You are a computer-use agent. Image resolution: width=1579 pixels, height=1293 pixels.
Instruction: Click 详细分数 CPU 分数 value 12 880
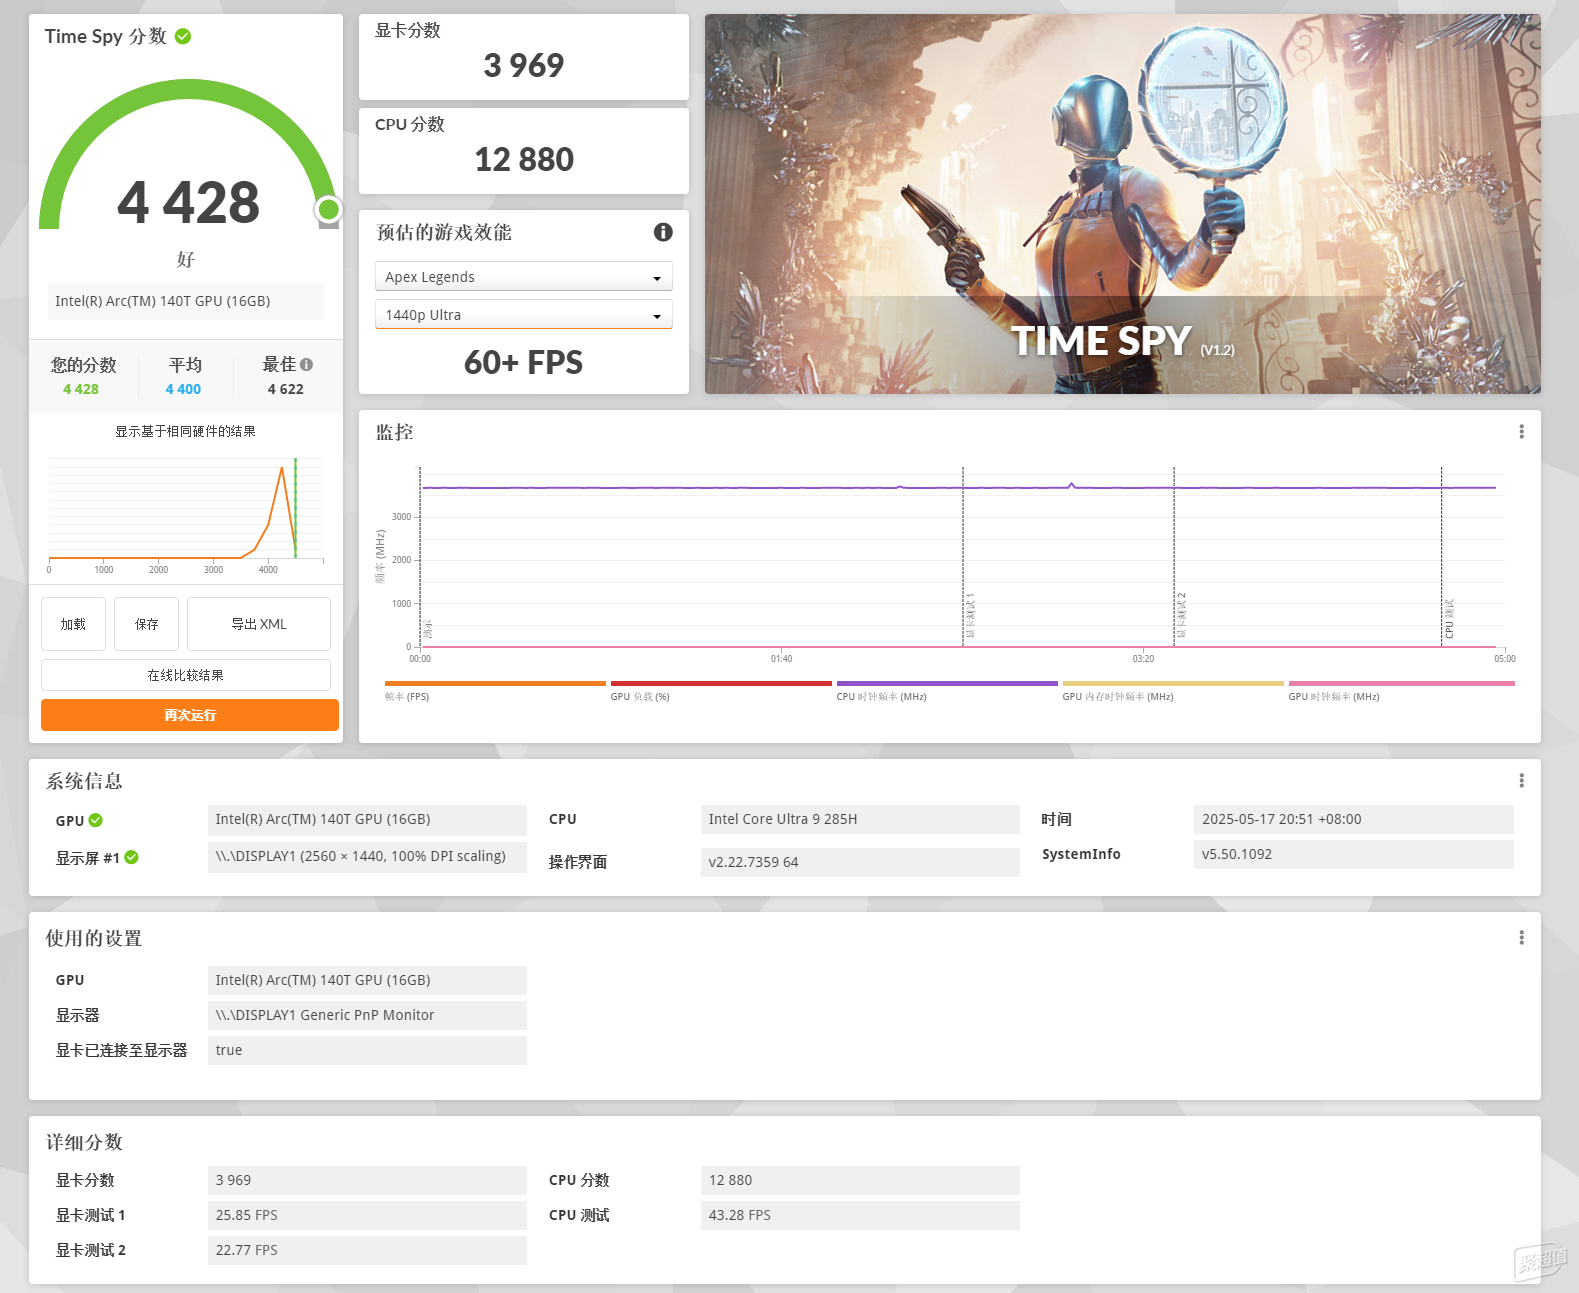[x=860, y=1180]
